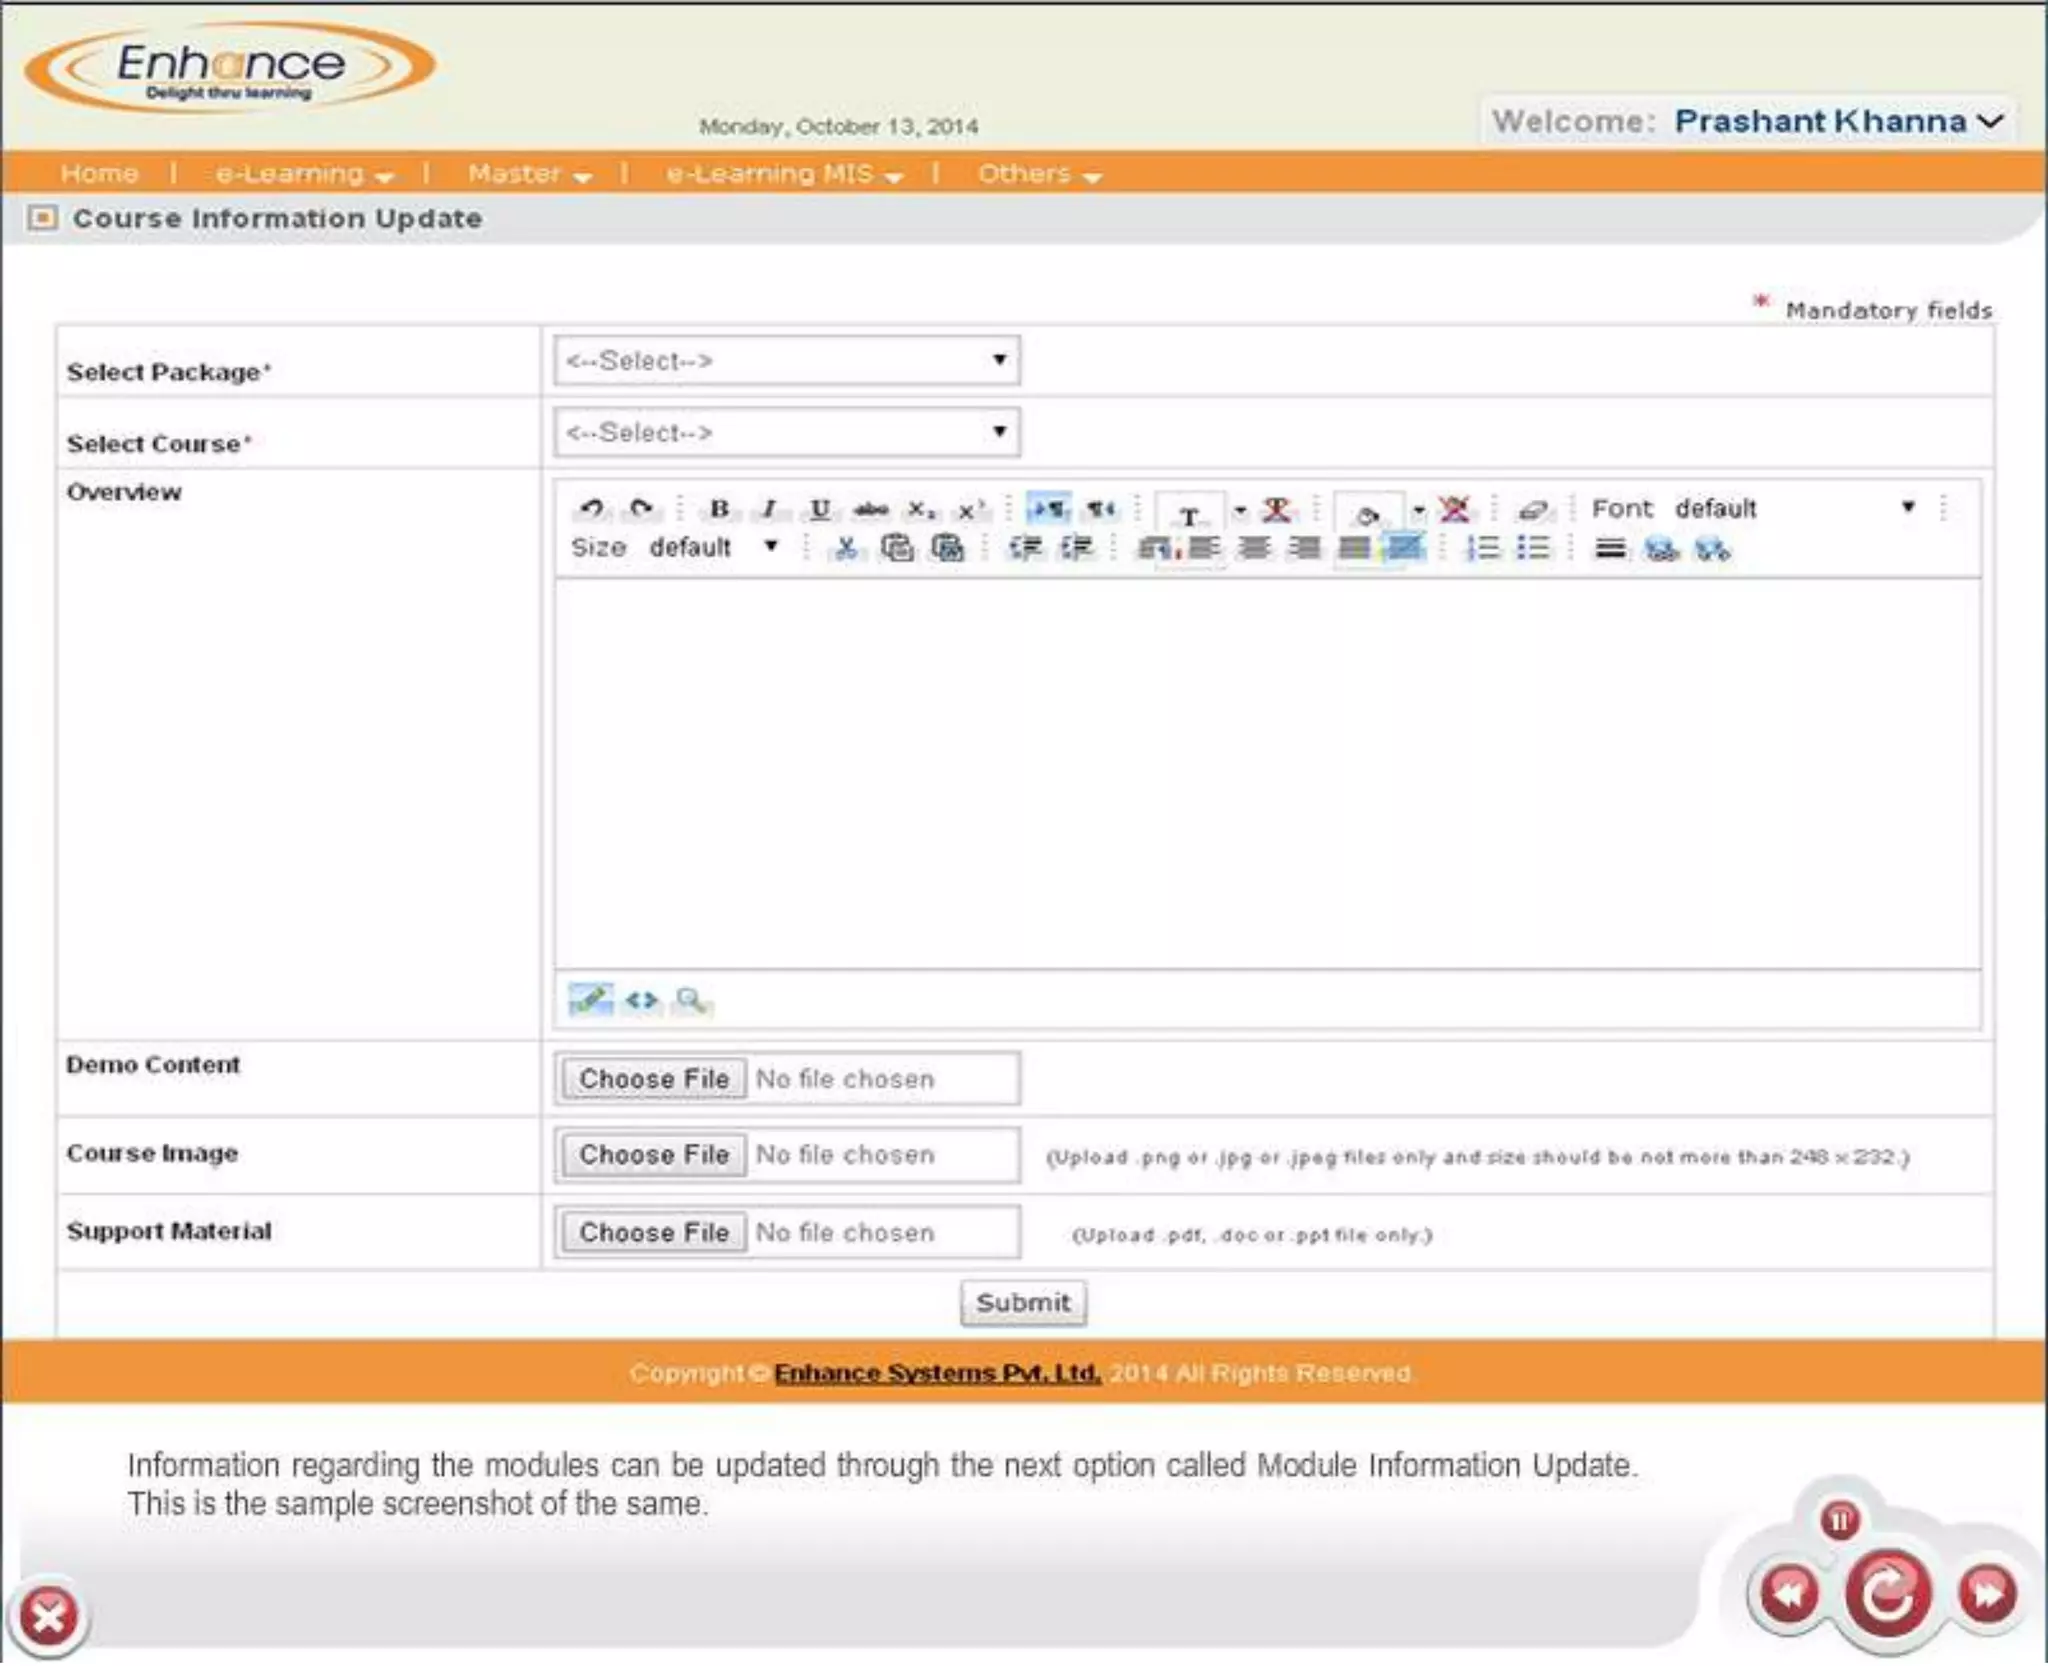Open the Select Package dropdown

787,360
